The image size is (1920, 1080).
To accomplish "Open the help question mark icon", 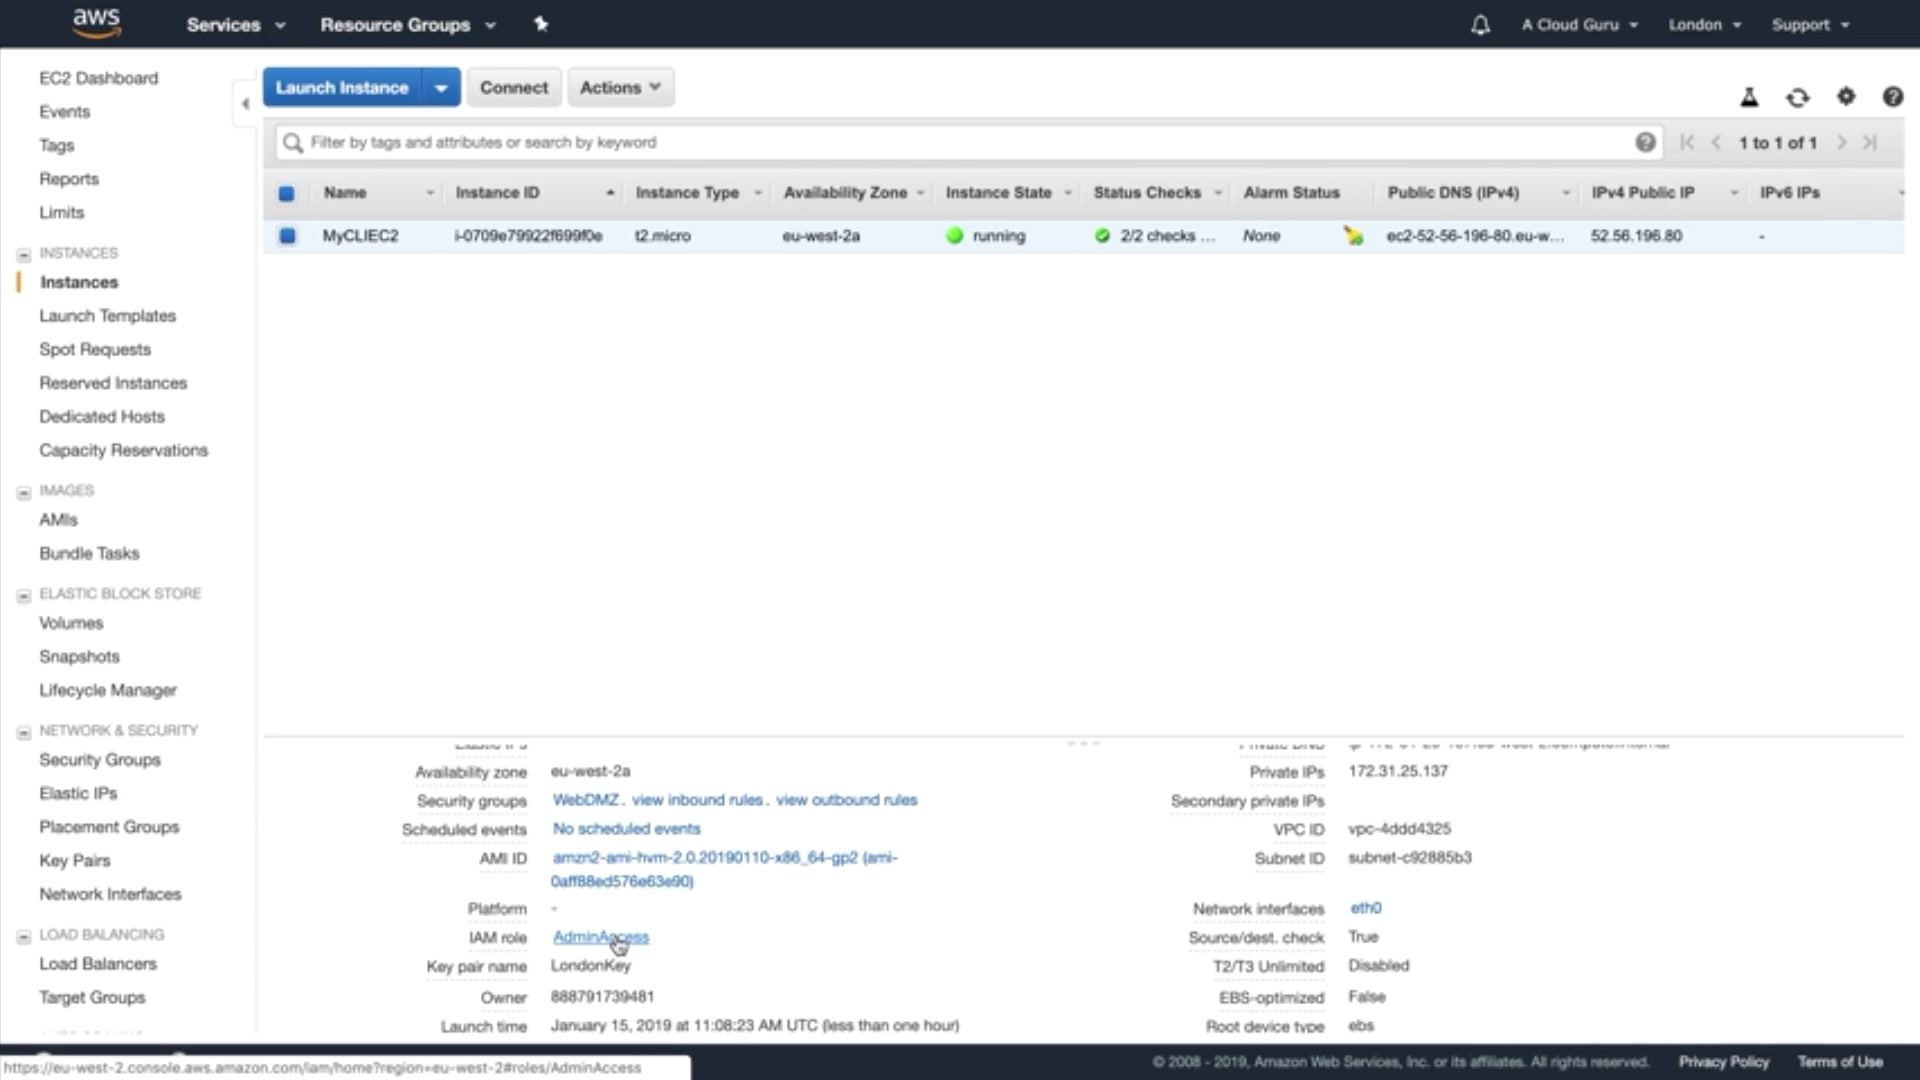I will pyautogui.click(x=1892, y=96).
